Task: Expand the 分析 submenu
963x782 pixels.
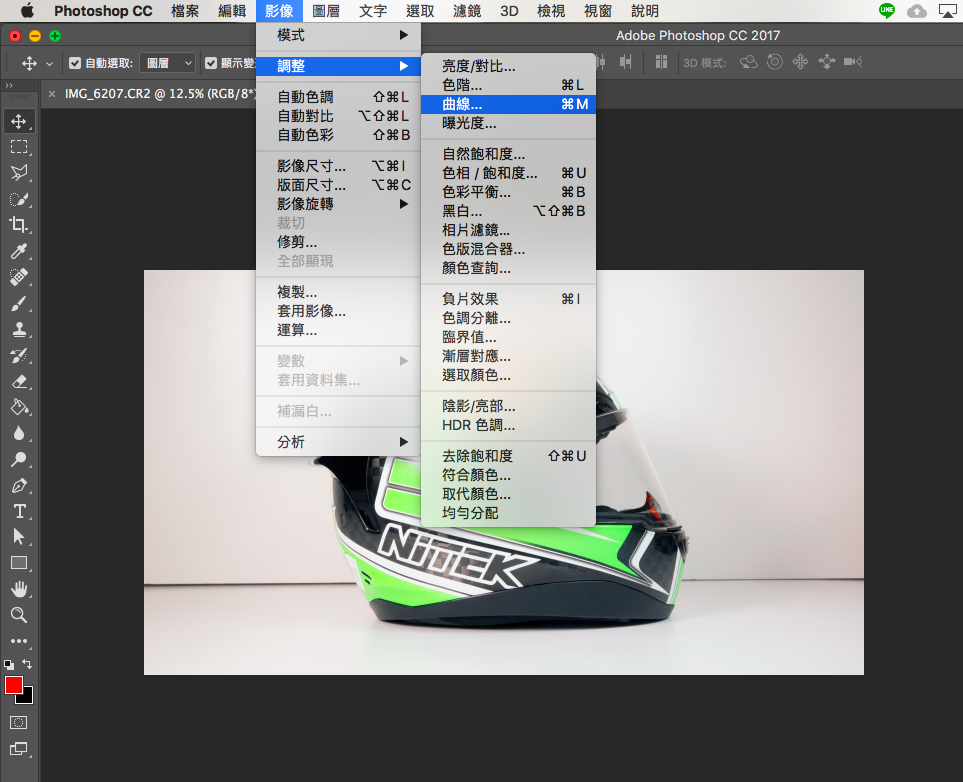Action: point(338,441)
